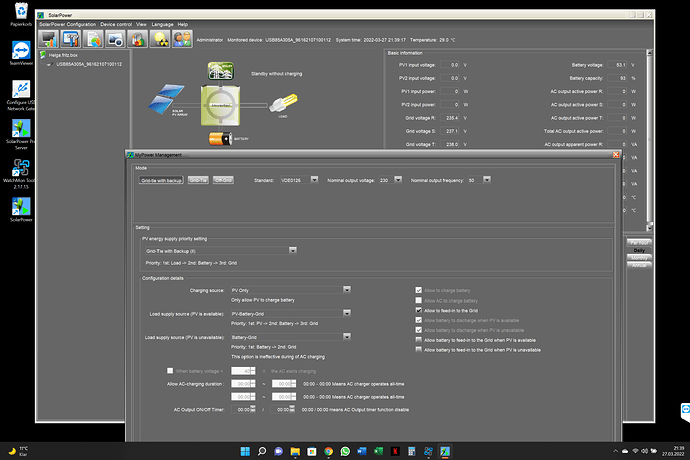Open the PV energy supply priority dropdown

coord(293,250)
